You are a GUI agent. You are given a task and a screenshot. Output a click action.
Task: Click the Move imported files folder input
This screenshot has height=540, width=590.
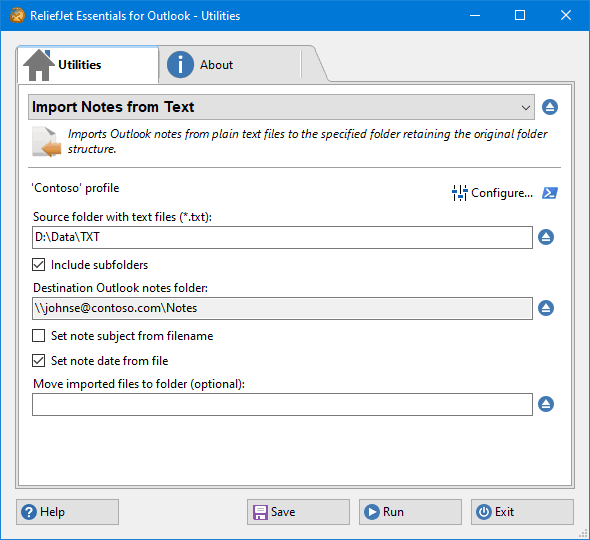[x=282, y=405]
